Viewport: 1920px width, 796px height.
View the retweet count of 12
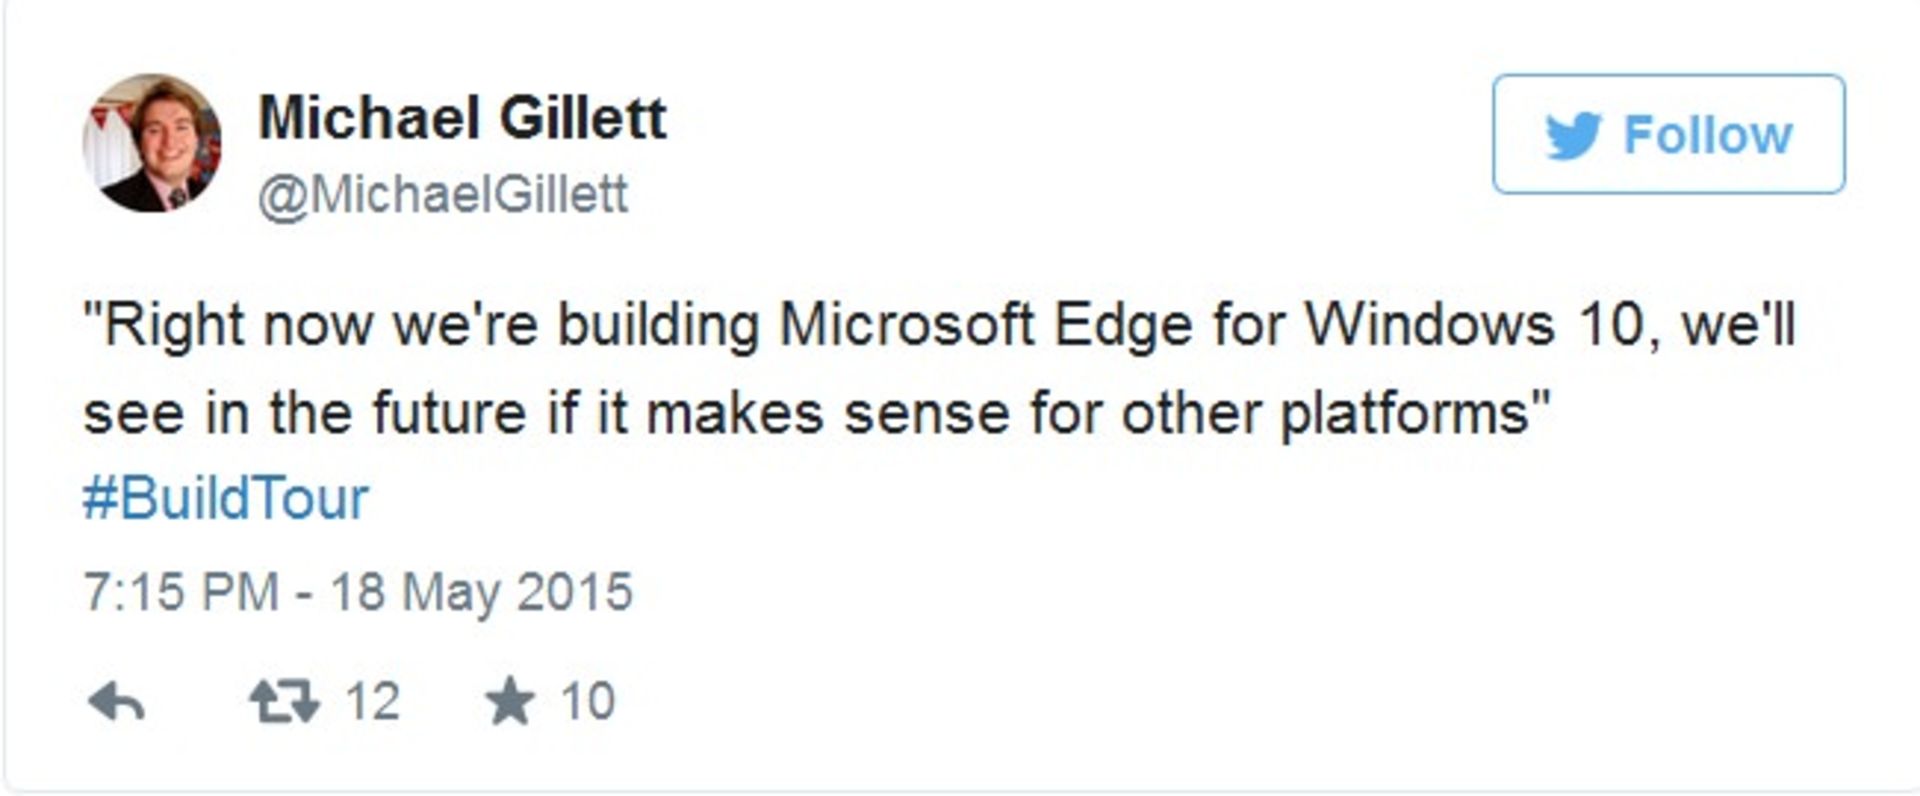[373, 701]
